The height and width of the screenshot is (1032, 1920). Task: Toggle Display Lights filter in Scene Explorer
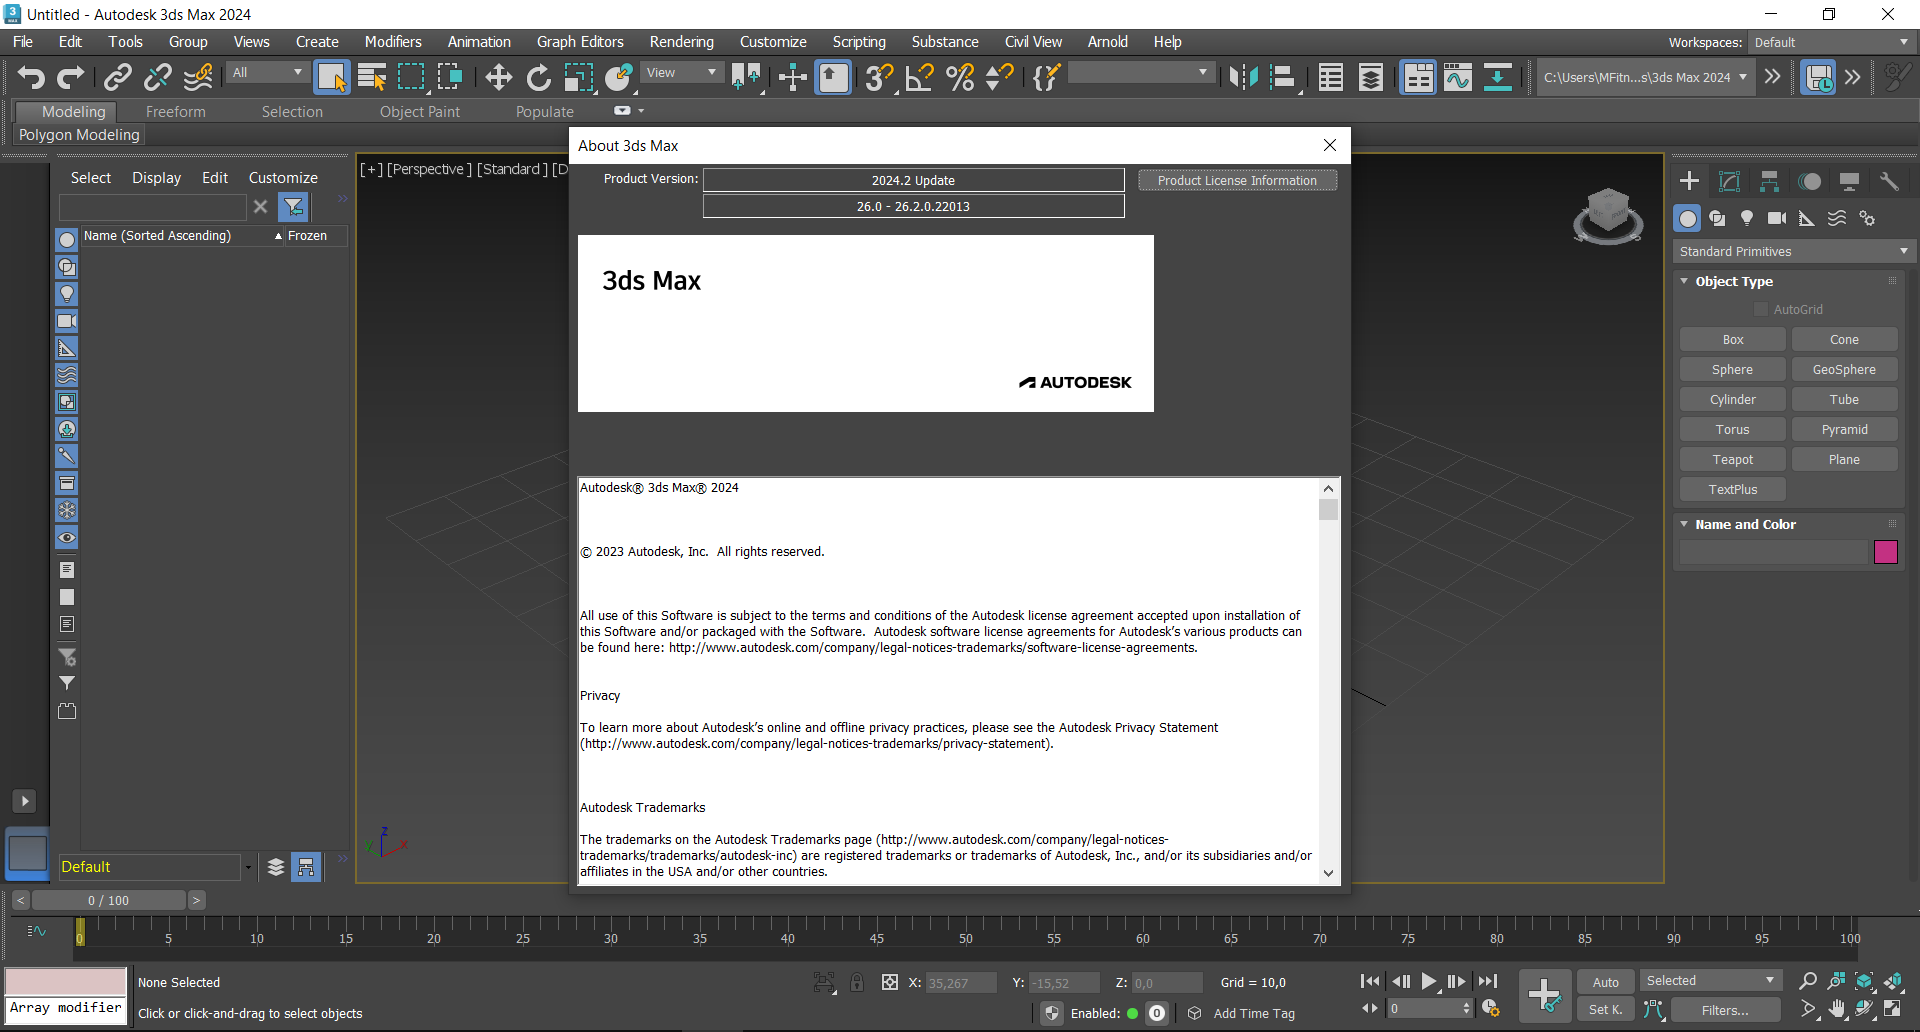(67, 294)
